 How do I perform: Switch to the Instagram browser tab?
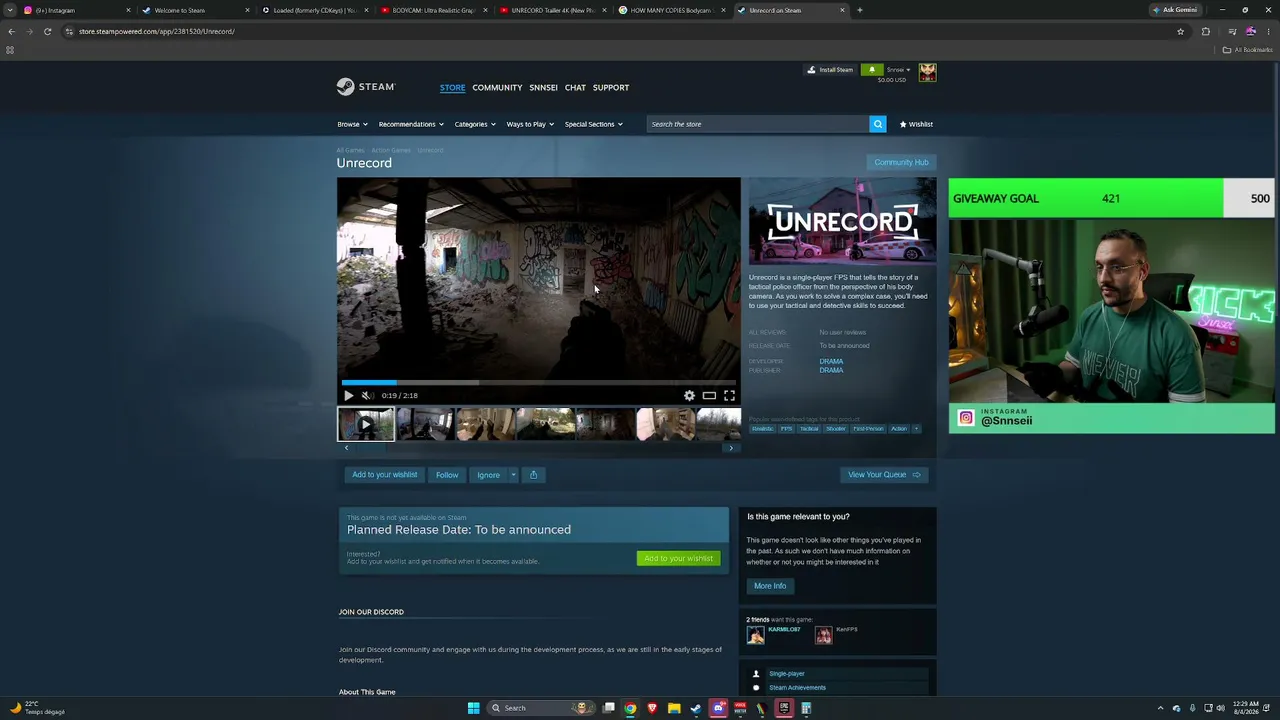(x=78, y=10)
